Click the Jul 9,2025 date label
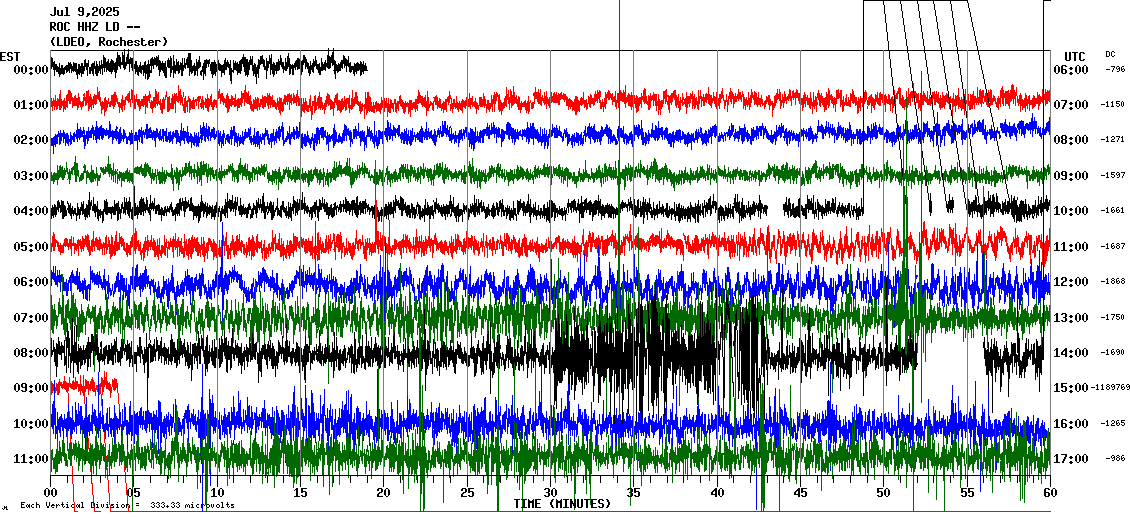 [x=84, y=12]
